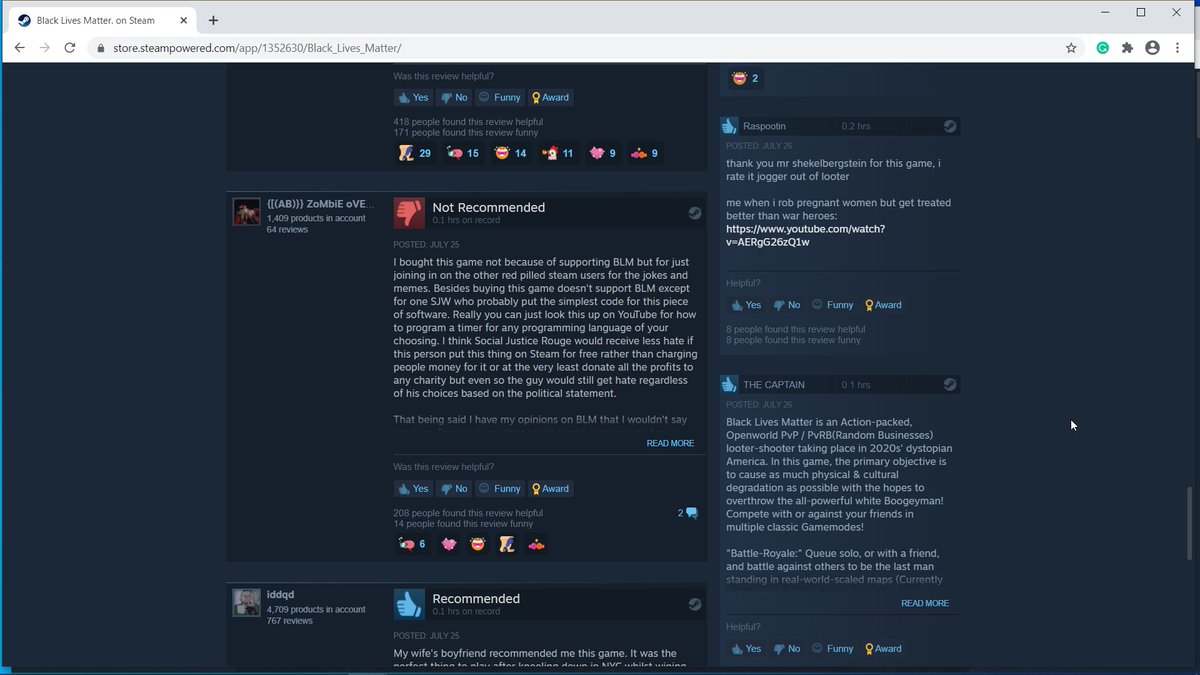
Task: Click '1,409 products in account' text
Action: 316,218
